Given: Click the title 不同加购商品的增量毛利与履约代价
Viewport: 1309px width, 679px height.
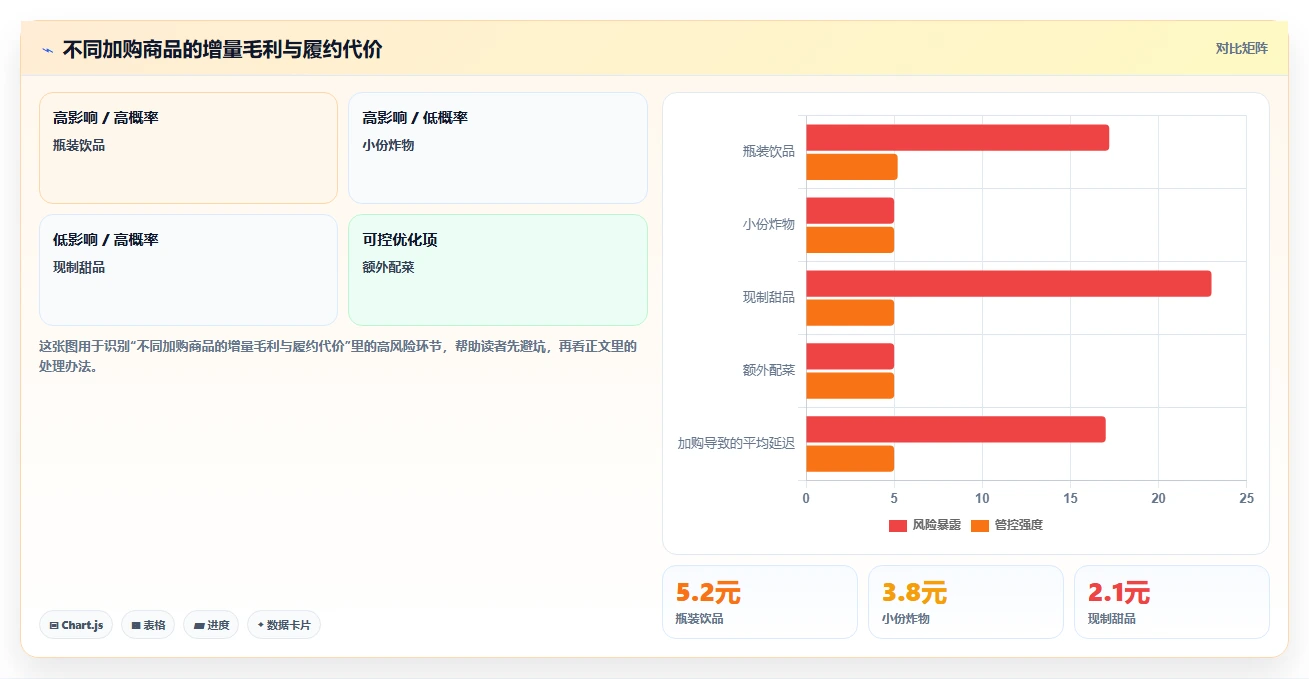Looking at the screenshot, I should (222, 50).
